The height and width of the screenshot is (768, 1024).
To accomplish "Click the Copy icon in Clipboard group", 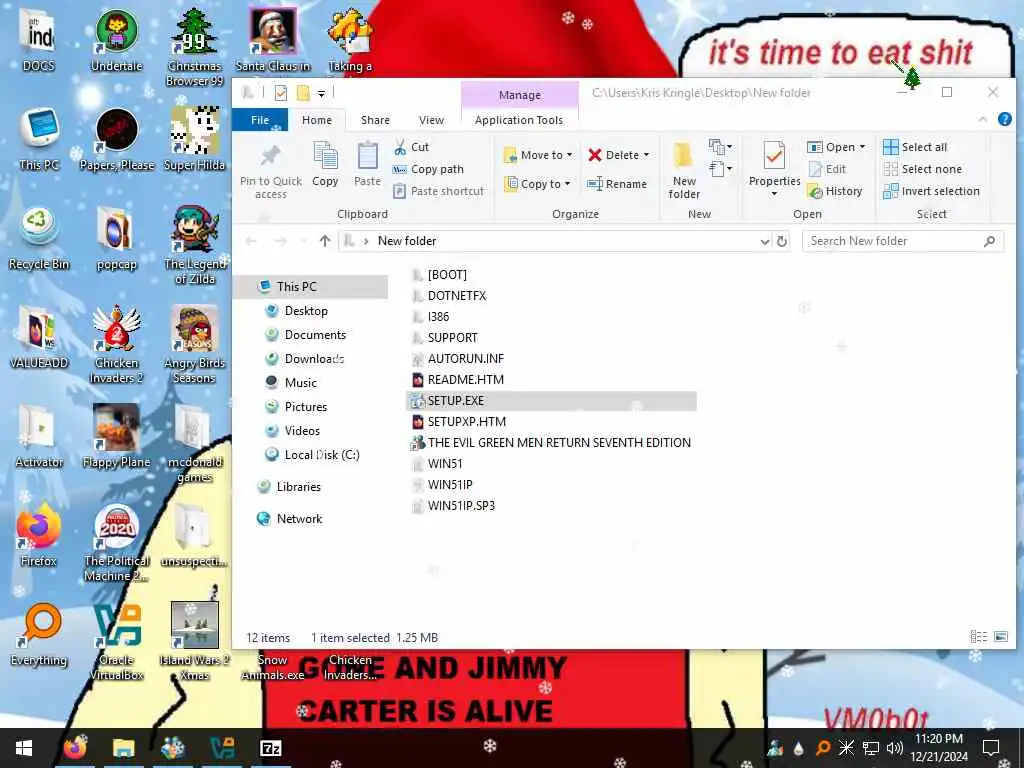I will [x=325, y=157].
